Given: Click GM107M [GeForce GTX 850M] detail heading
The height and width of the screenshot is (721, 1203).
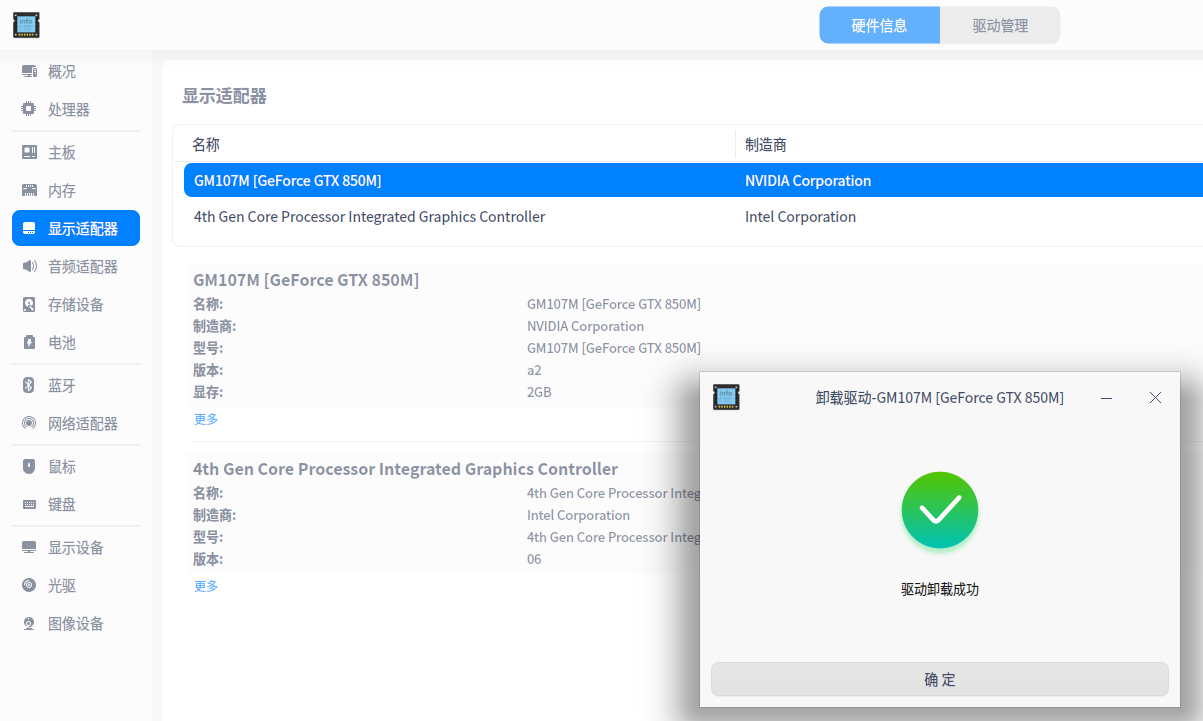Looking at the screenshot, I should point(306,280).
